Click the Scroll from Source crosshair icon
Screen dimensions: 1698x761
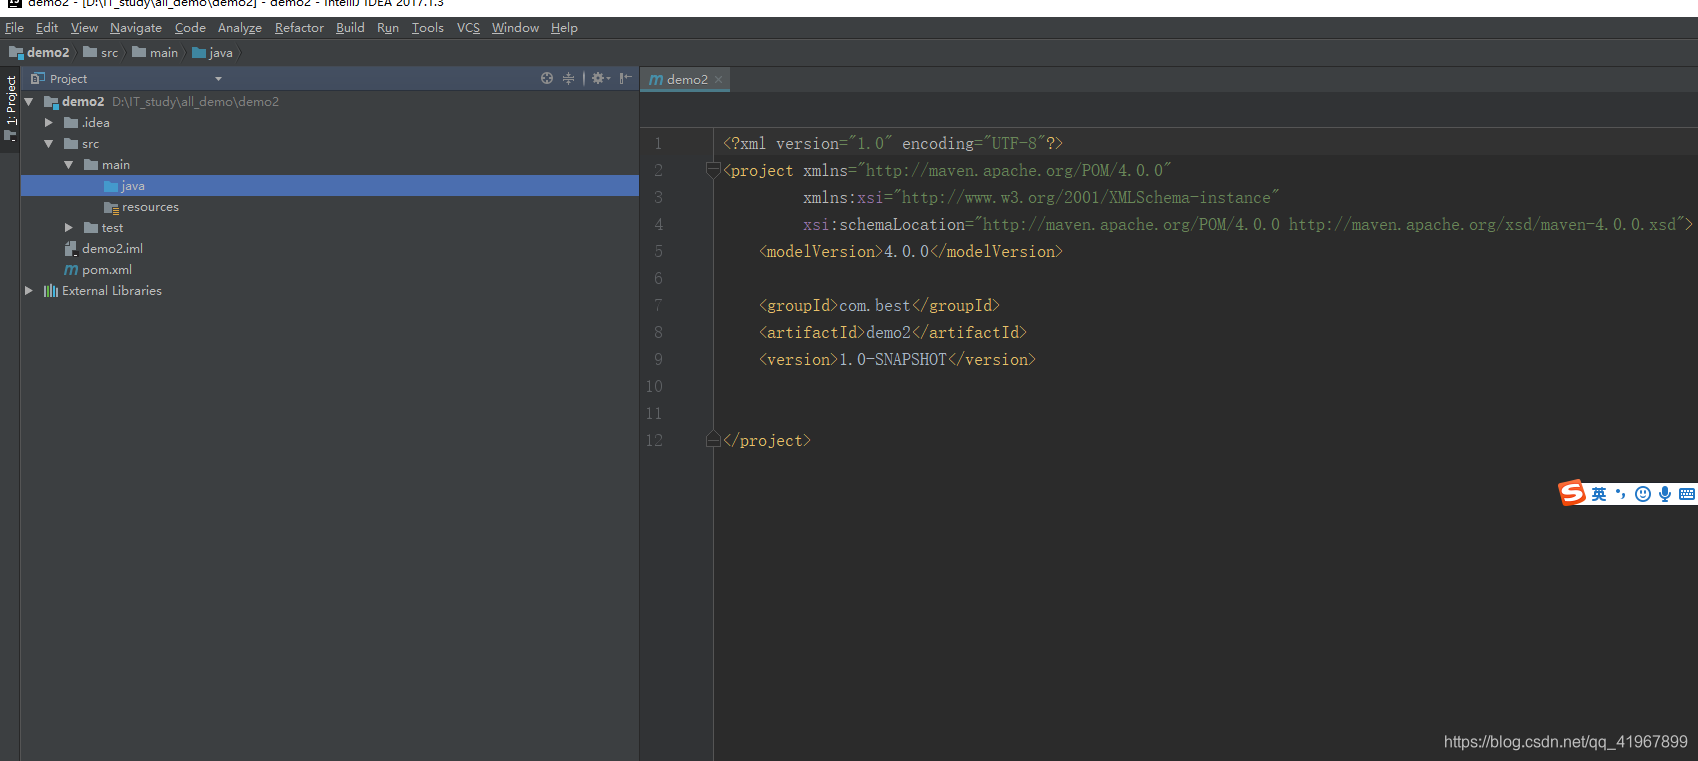pos(547,78)
